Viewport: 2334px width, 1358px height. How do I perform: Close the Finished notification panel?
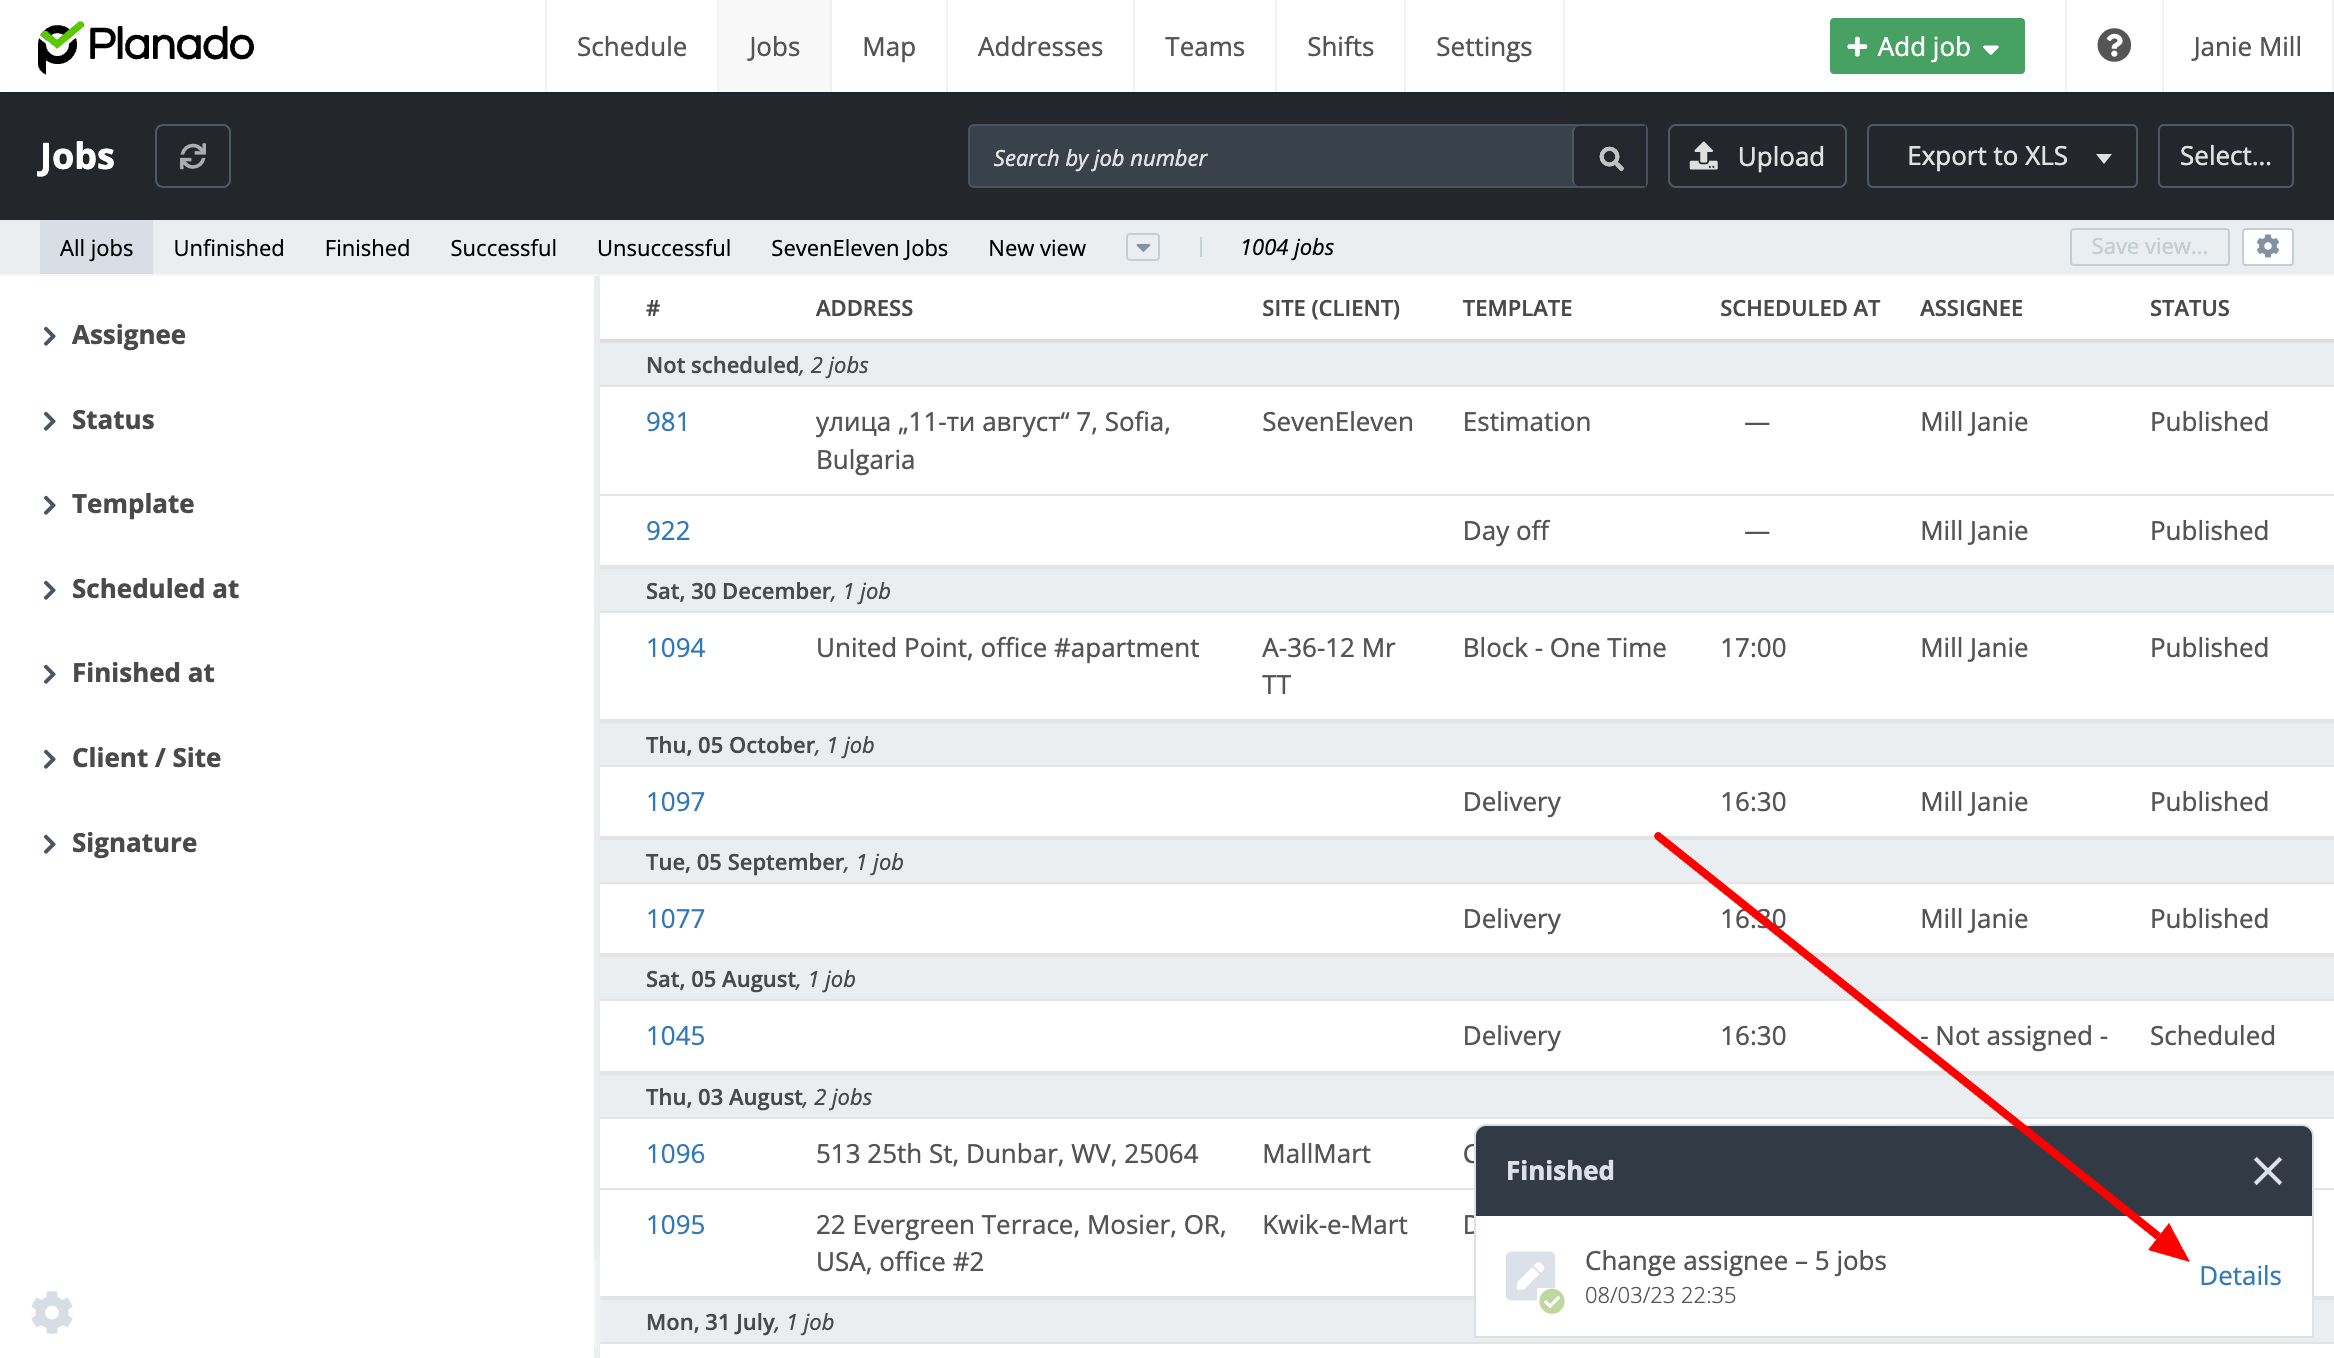point(2267,1170)
